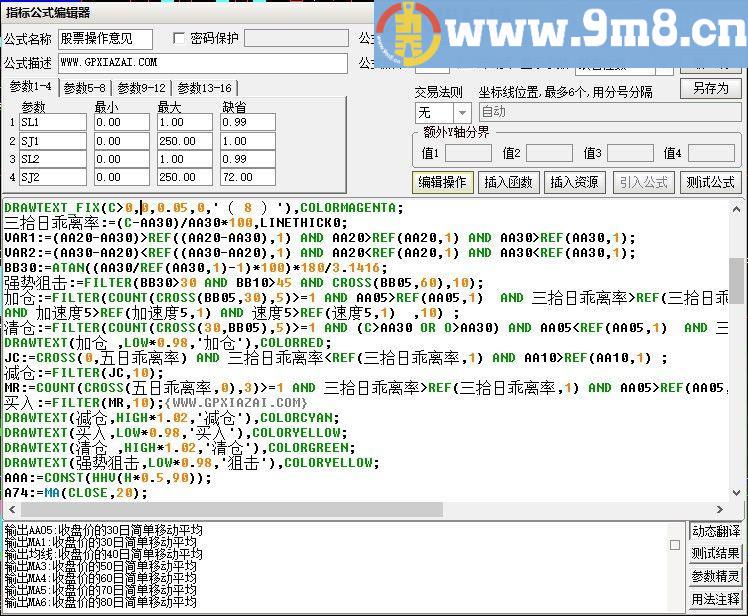This screenshot has height=616, width=748.
Task: Switch to 参数5-8 tab
Action: 84,88
